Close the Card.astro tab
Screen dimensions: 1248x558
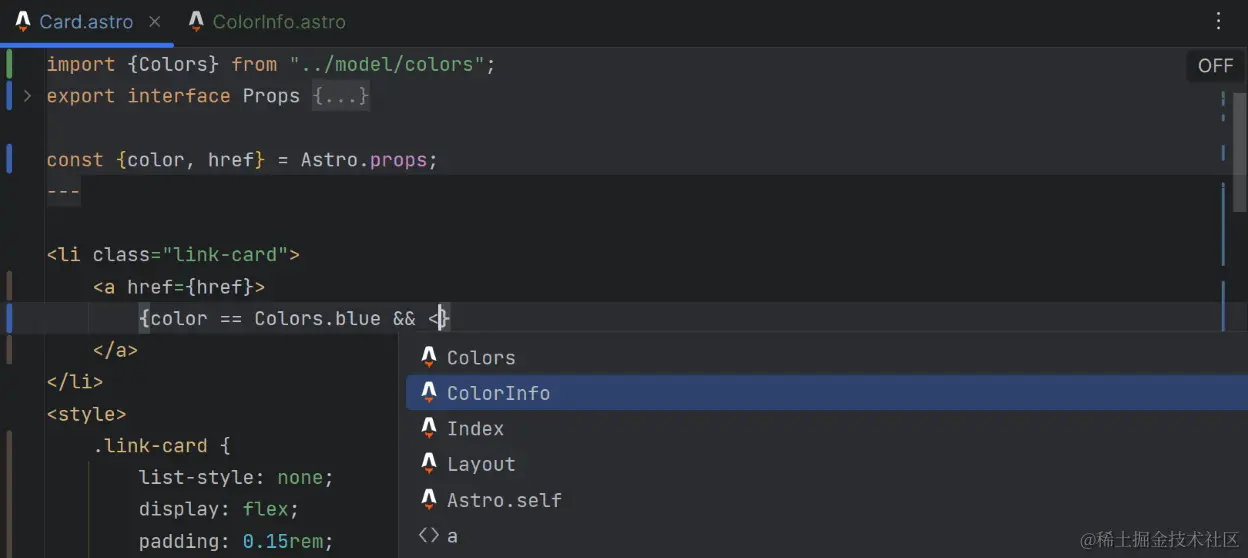(x=154, y=21)
